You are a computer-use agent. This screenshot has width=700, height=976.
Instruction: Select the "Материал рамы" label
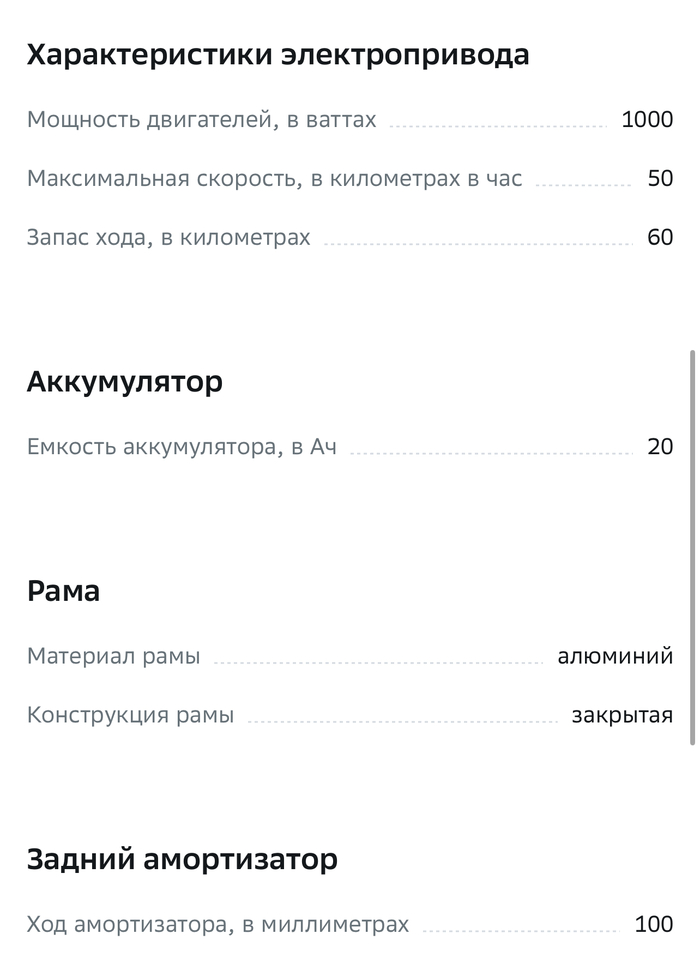tap(113, 657)
